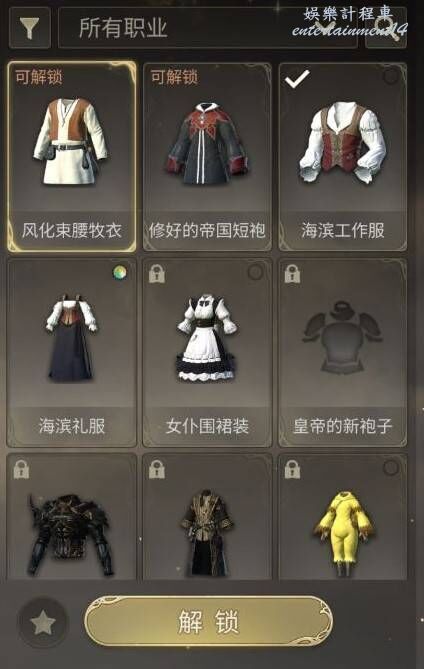Click padlock on the black gold robe

pyautogui.click(x=157, y=469)
